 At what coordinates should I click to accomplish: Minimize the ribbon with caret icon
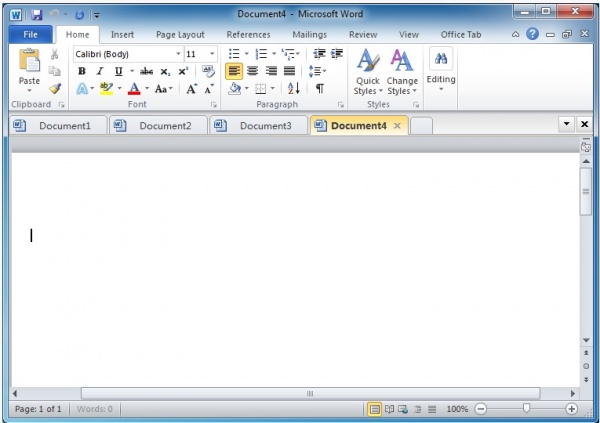coord(515,34)
